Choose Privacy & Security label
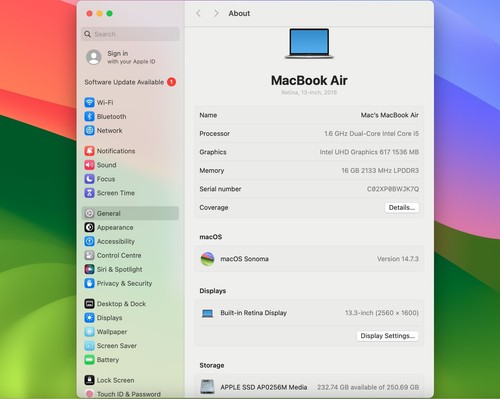 [x=124, y=283]
